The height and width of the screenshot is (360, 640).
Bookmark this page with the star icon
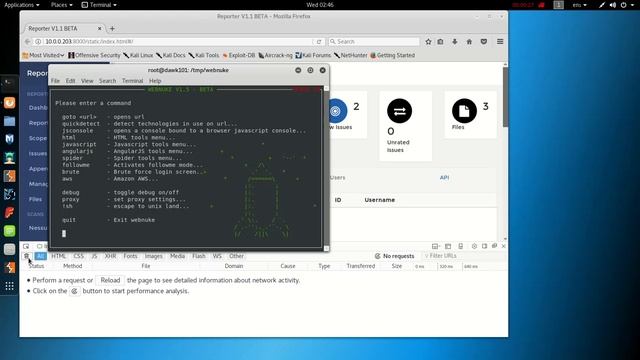pos(428,42)
